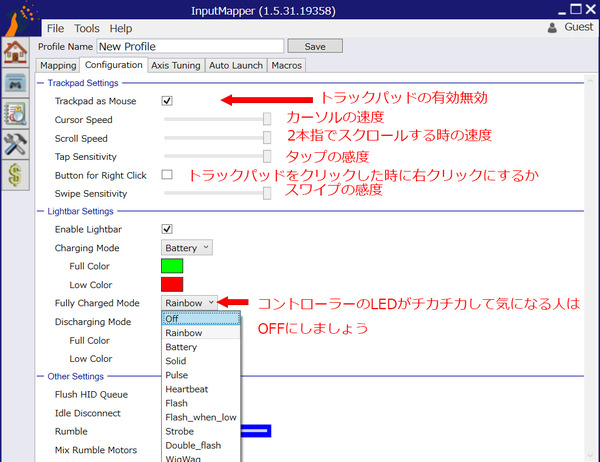Switch to the Auto Launch tab

[236, 65]
